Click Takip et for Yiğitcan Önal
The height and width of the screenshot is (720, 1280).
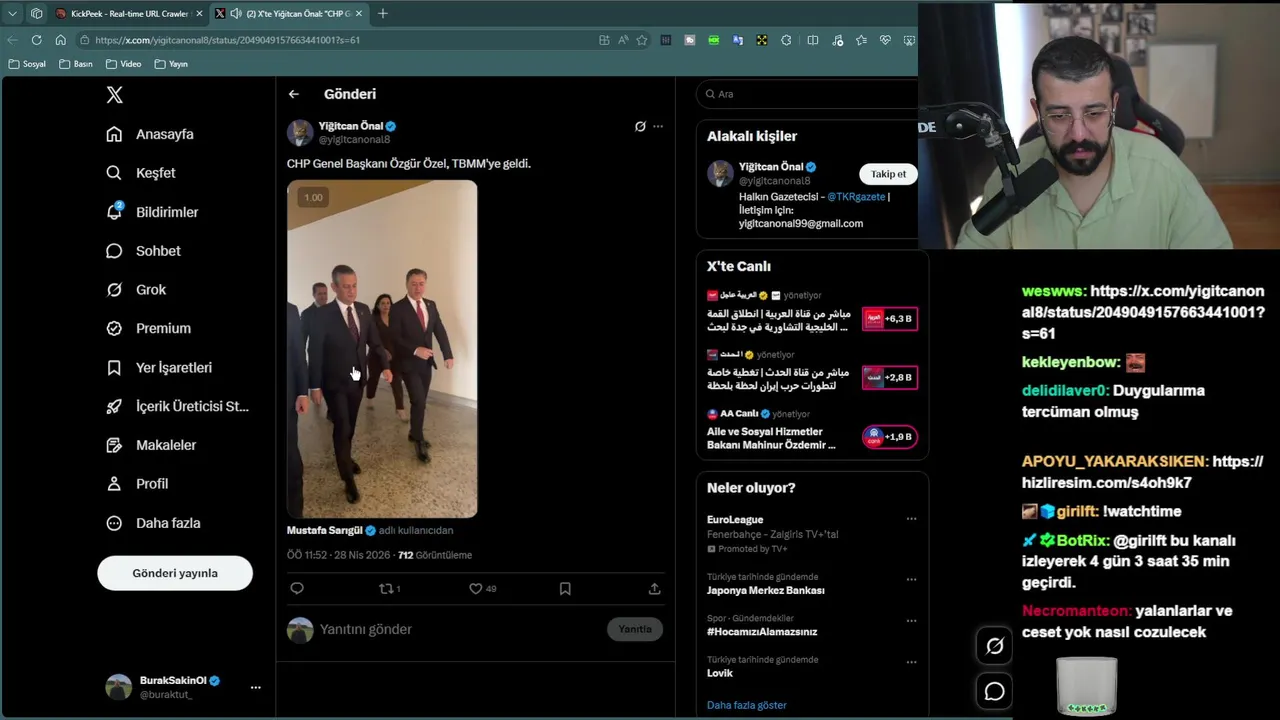click(888, 174)
